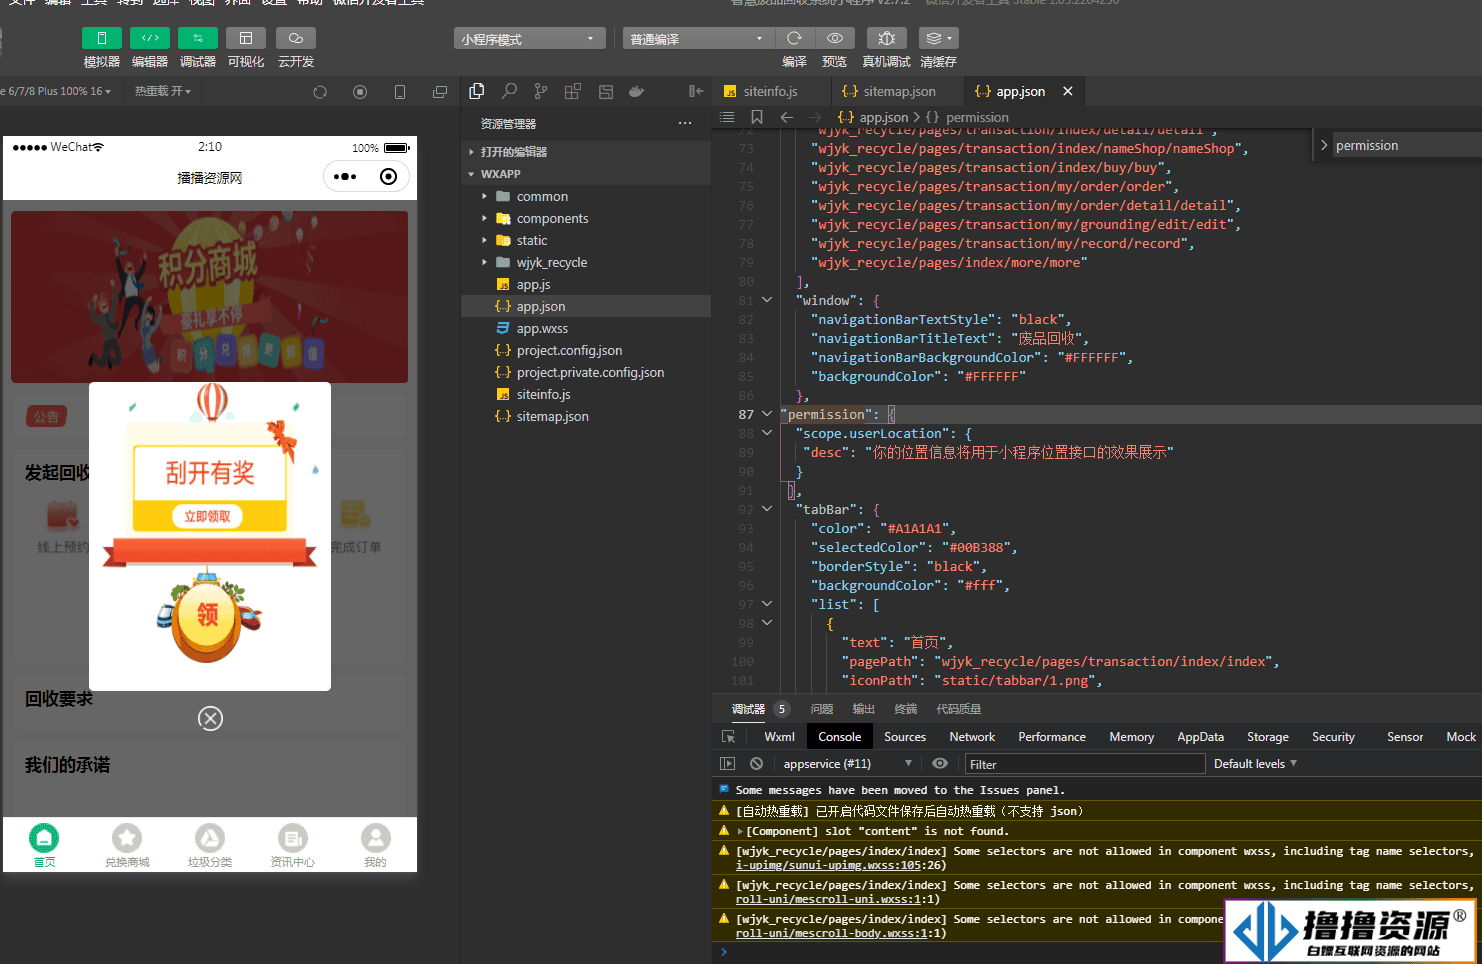This screenshot has width=1482, height=964.
Task: Toggle the visualization (可视化) button
Action: (x=246, y=38)
